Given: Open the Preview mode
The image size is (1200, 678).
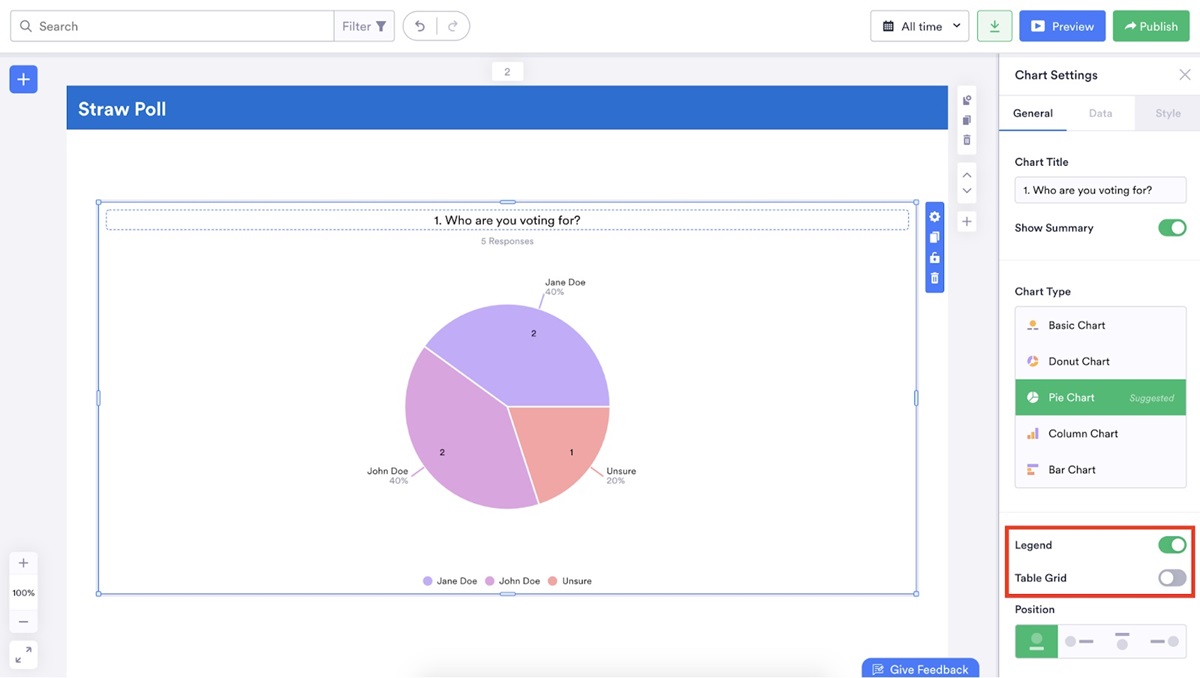Looking at the screenshot, I should tap(1062, 25).
